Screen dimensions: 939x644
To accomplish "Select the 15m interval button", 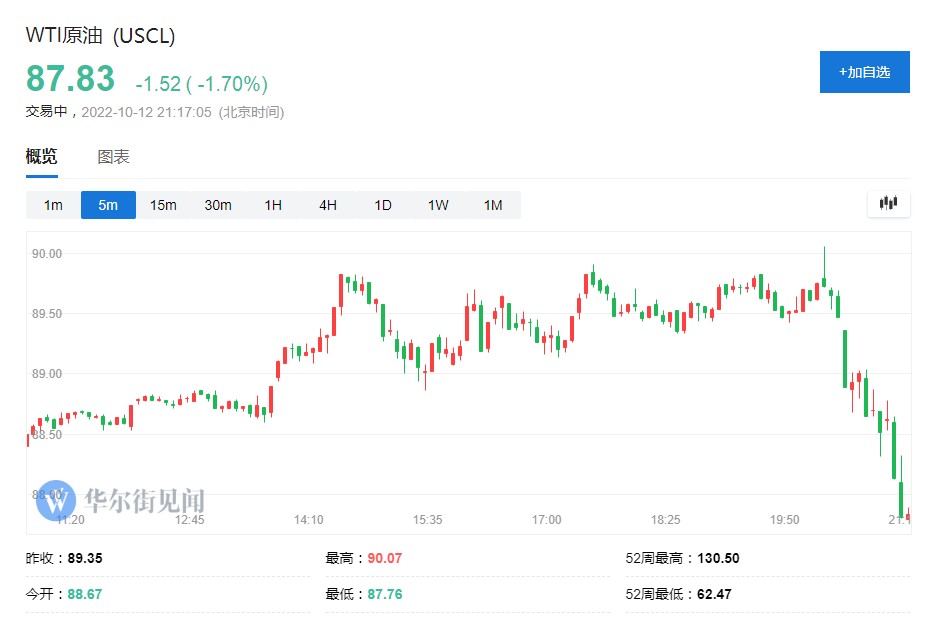I will (163, 205).
